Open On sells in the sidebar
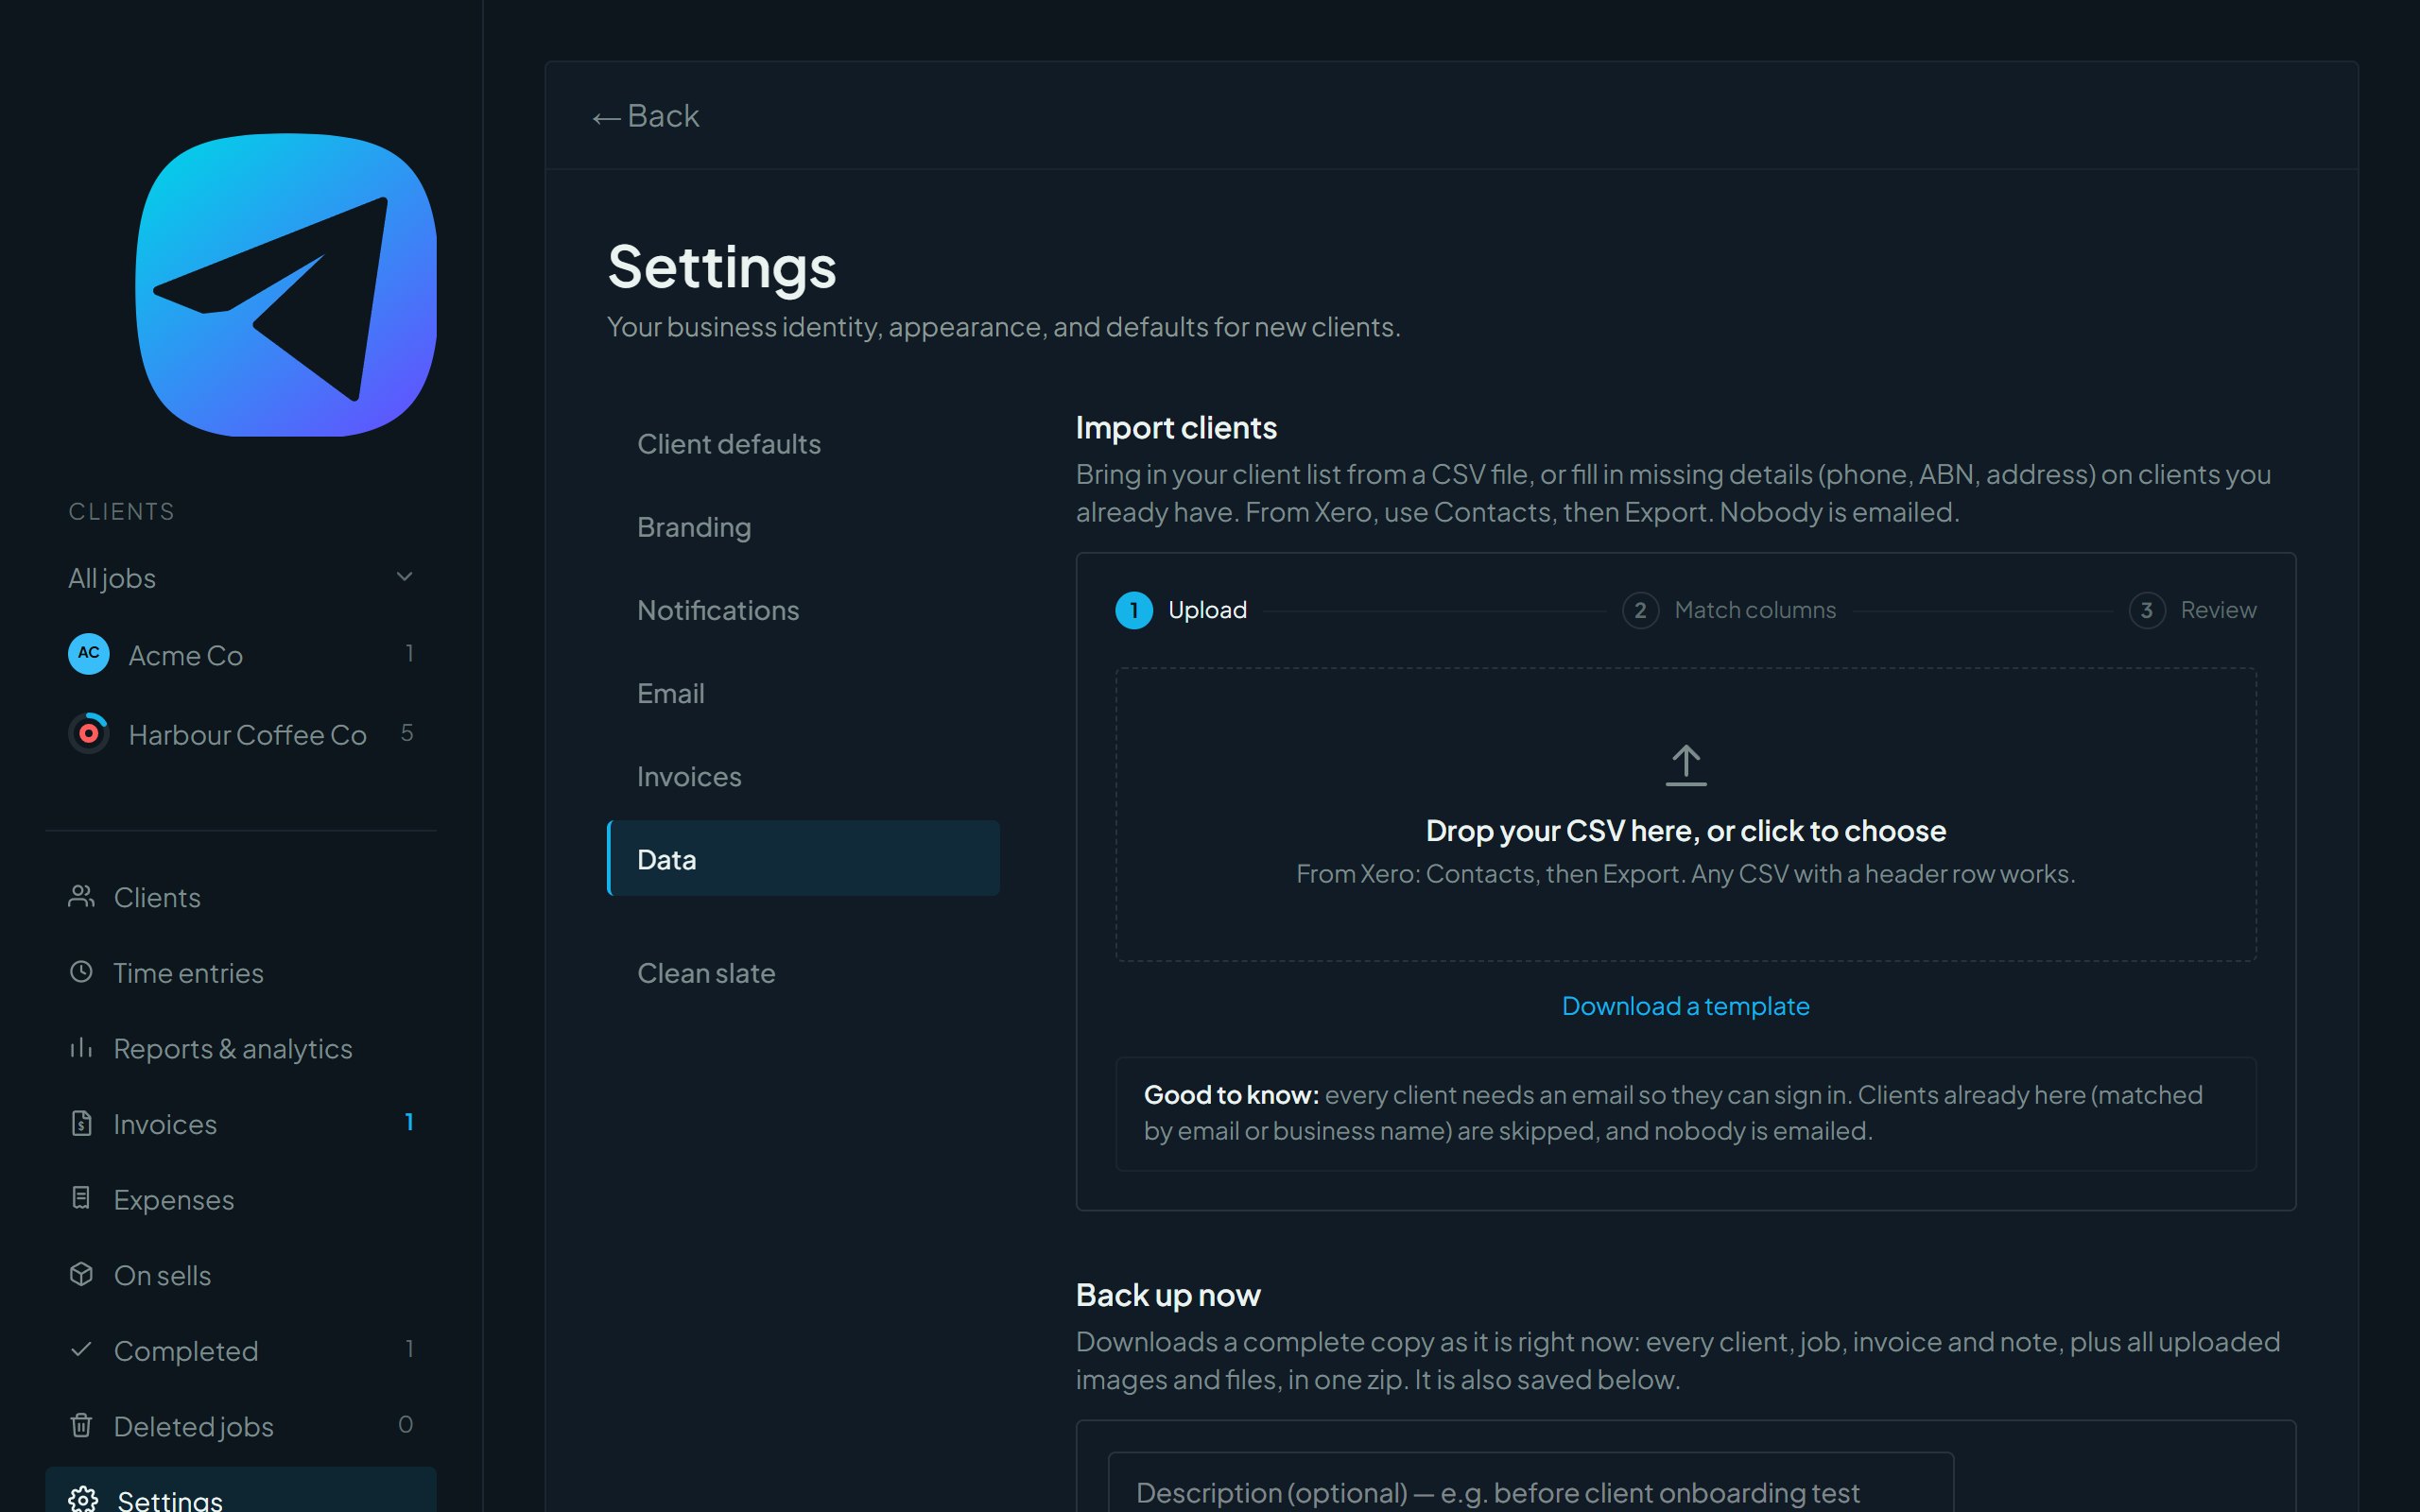This screenshot has height=1512, width=2420. point(241,1274)
